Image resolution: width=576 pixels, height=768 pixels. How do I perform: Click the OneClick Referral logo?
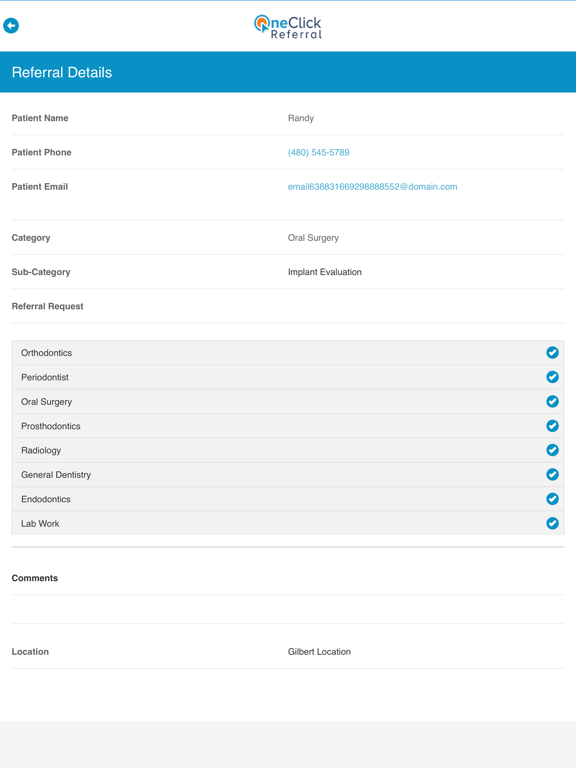(288, 27)
